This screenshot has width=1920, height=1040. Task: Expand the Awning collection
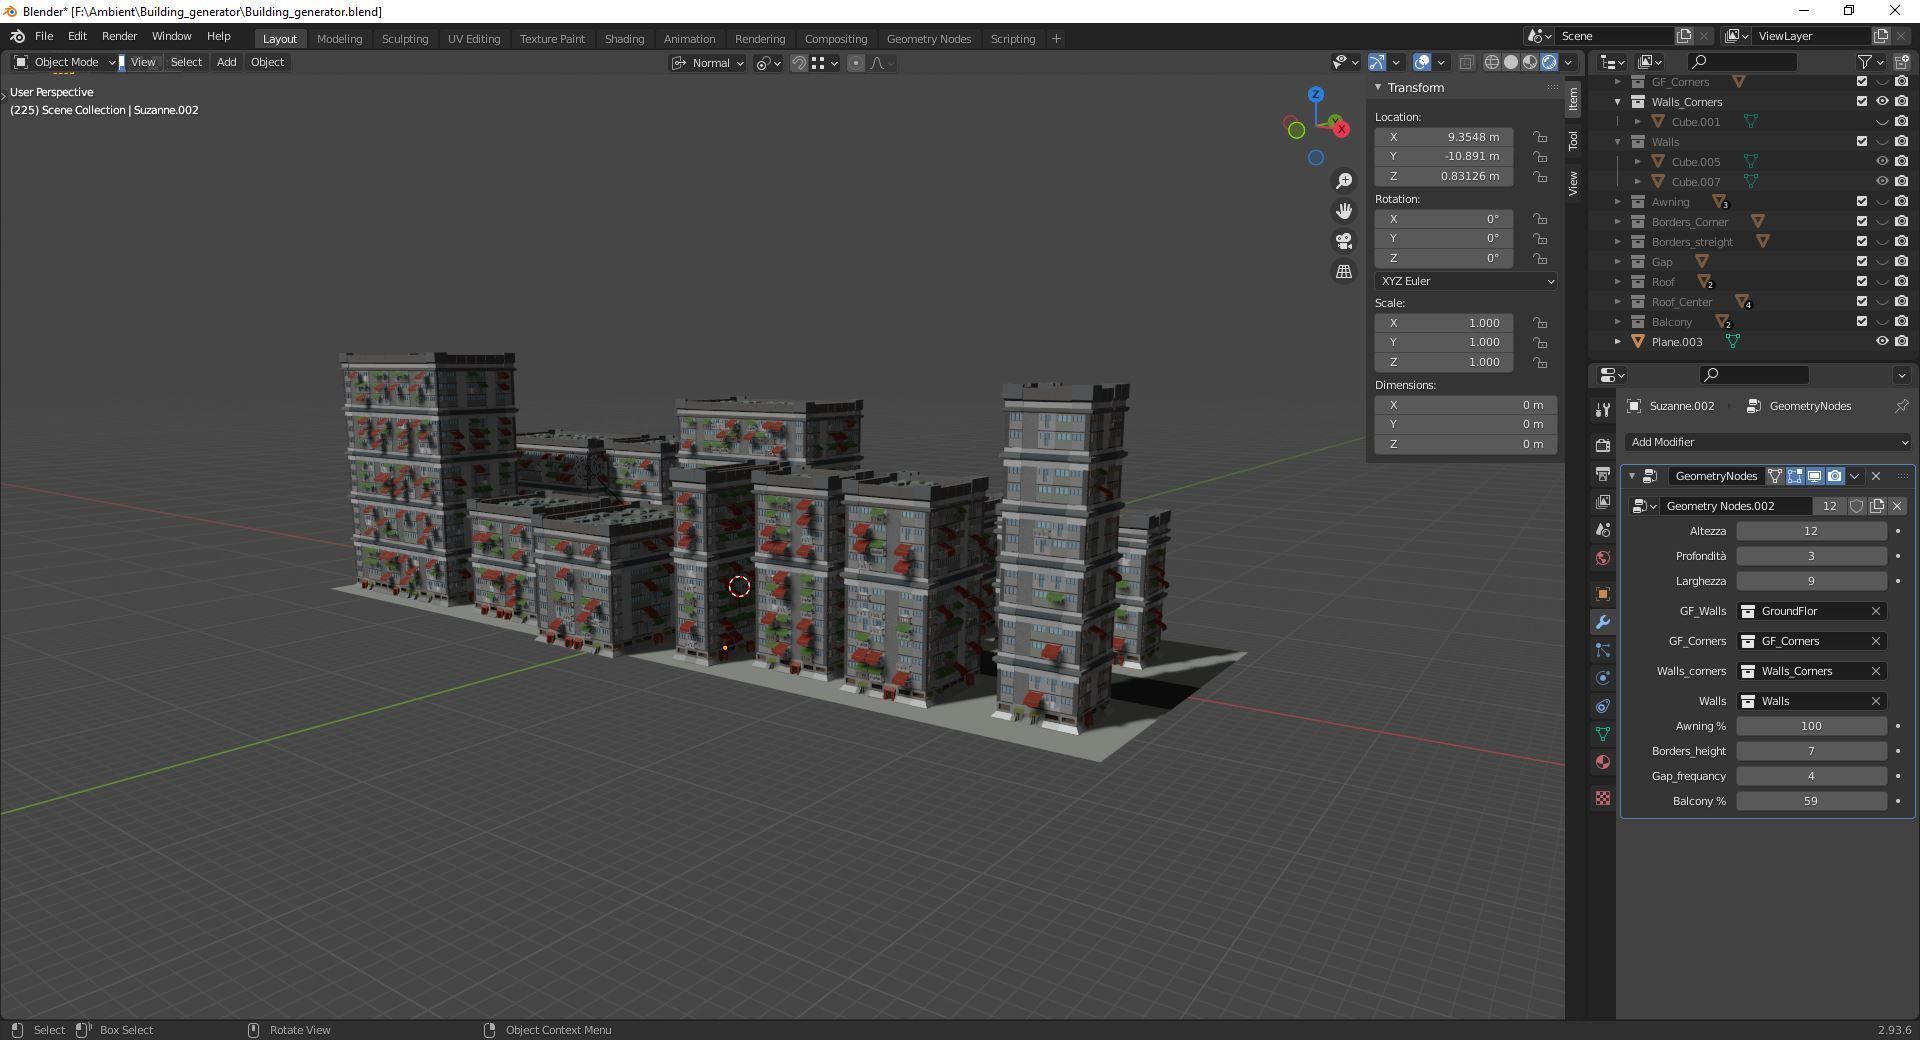pos(1618,201)
